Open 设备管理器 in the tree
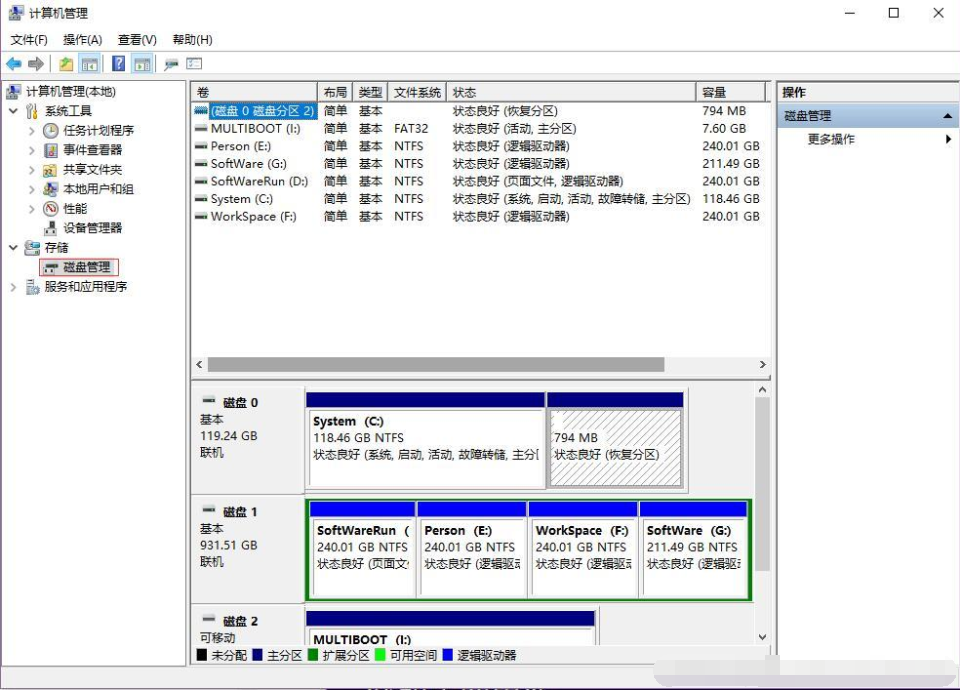This screenshot has width=960, height=692. click(92, 228)
